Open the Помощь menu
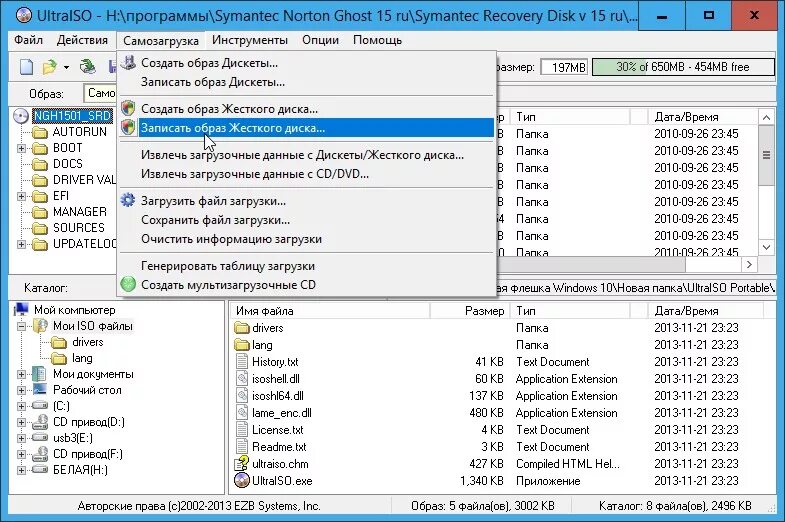Screen dimensions: 785x522 377,40
